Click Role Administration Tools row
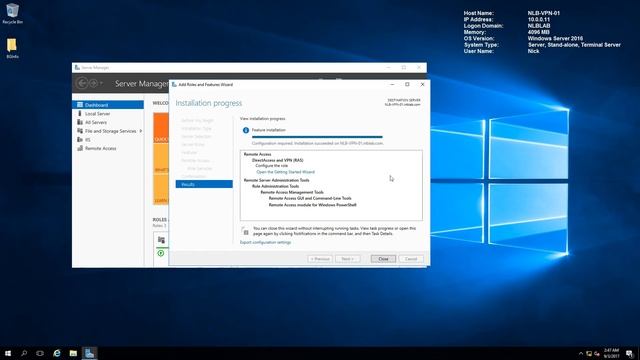Viewport: 640px width, 360px height. point(275,186)
